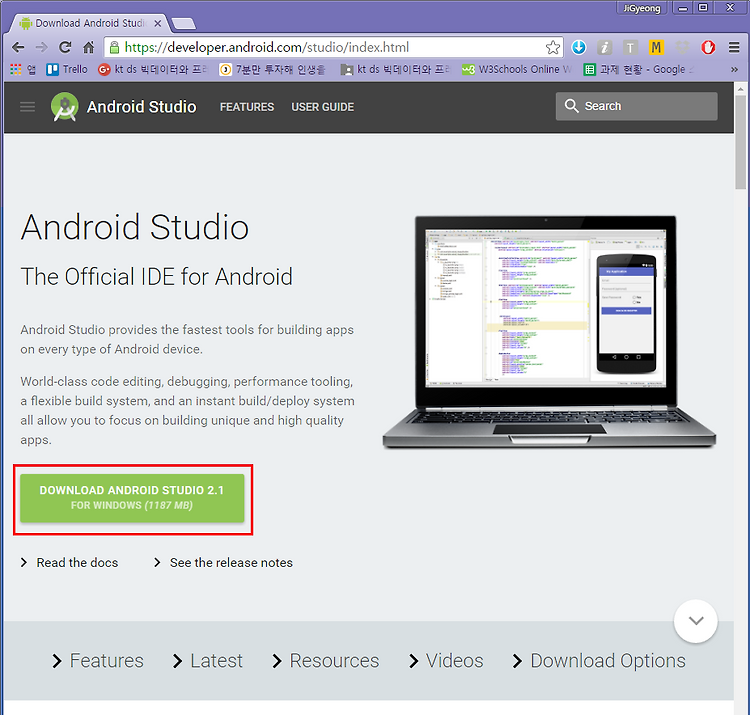The height and width of the screenshot is (715, 750).
Task: Click the Android Studio header title text
Action: tap(142, 107)
